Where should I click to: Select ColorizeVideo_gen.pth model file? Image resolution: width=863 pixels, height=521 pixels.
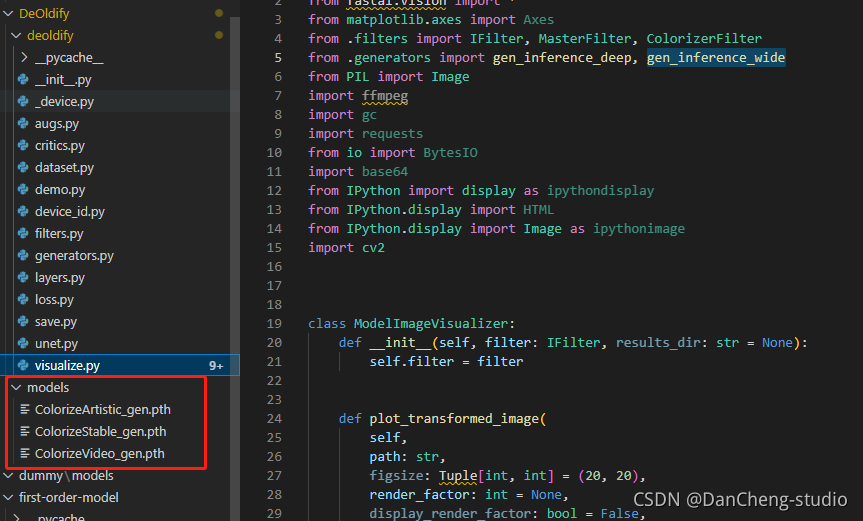[x=100, y=454]
